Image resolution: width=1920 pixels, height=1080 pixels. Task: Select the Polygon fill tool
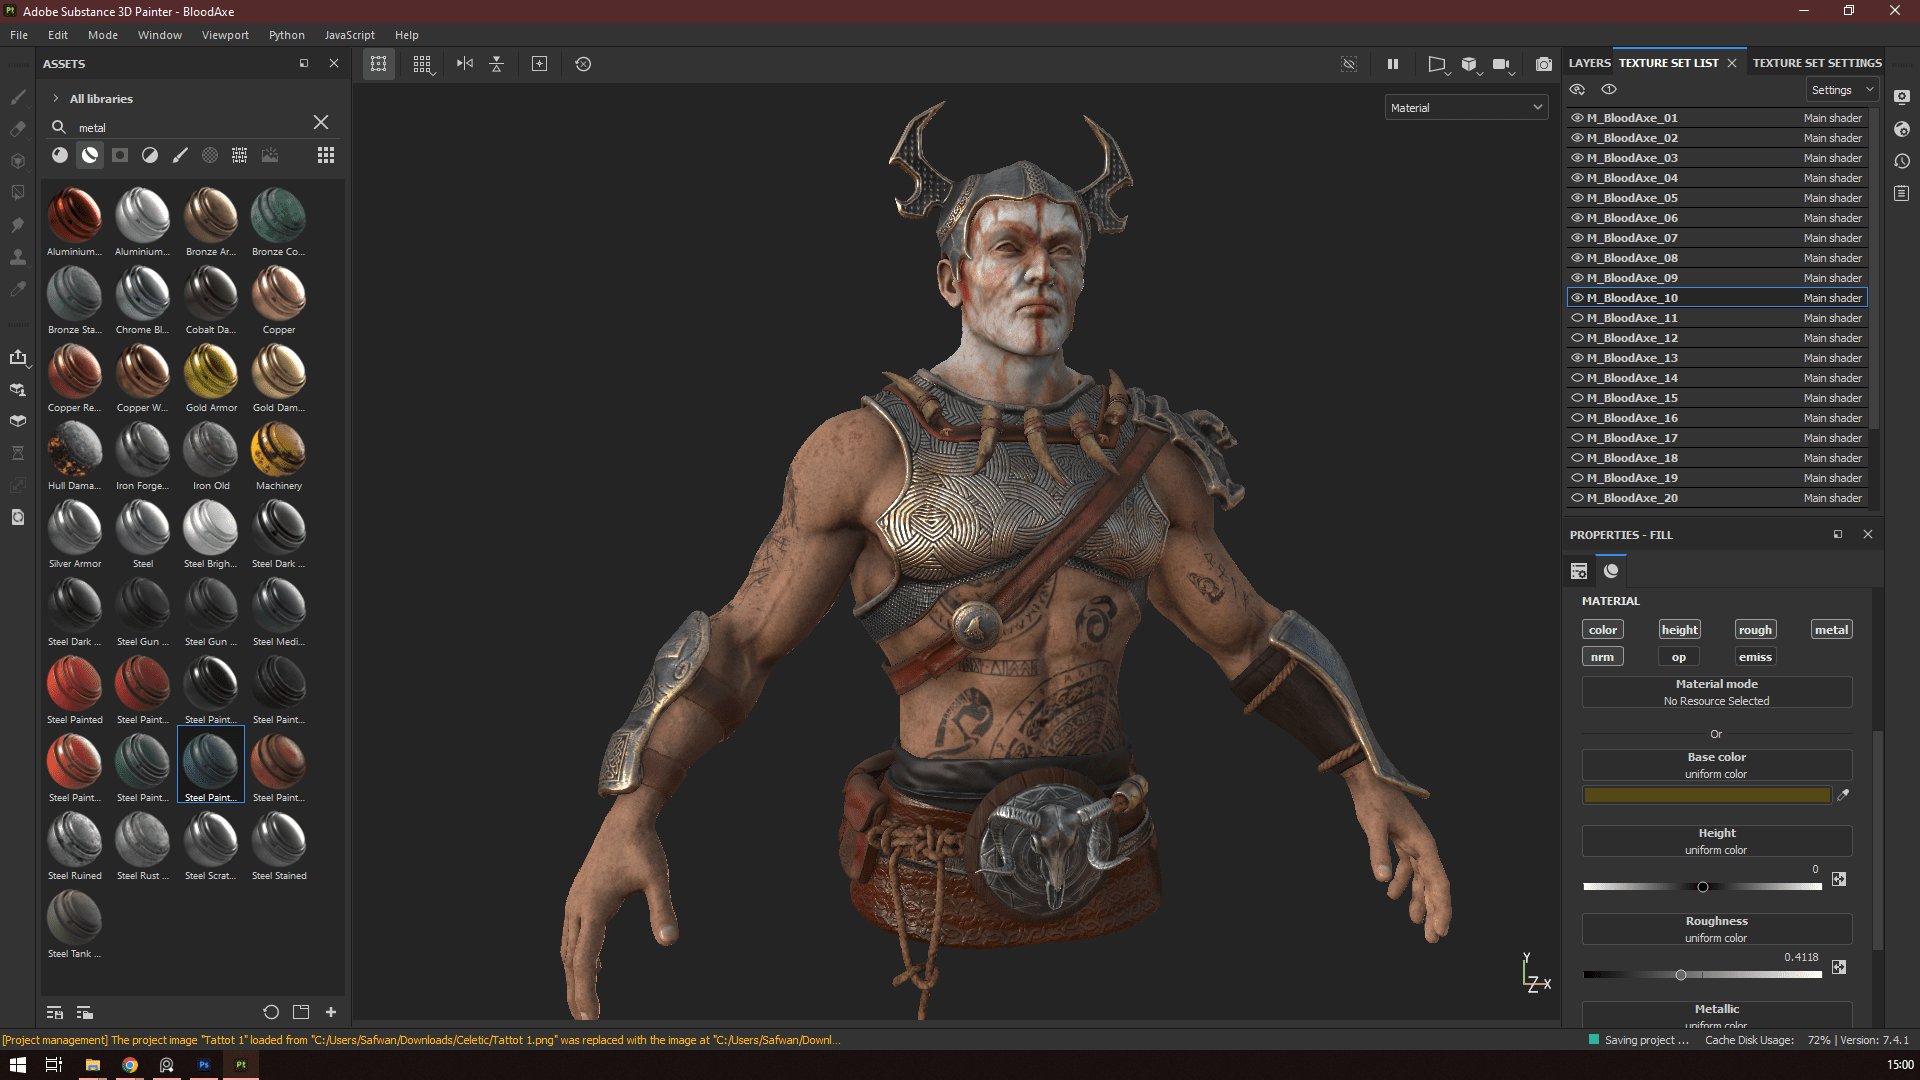click(18, 193)
